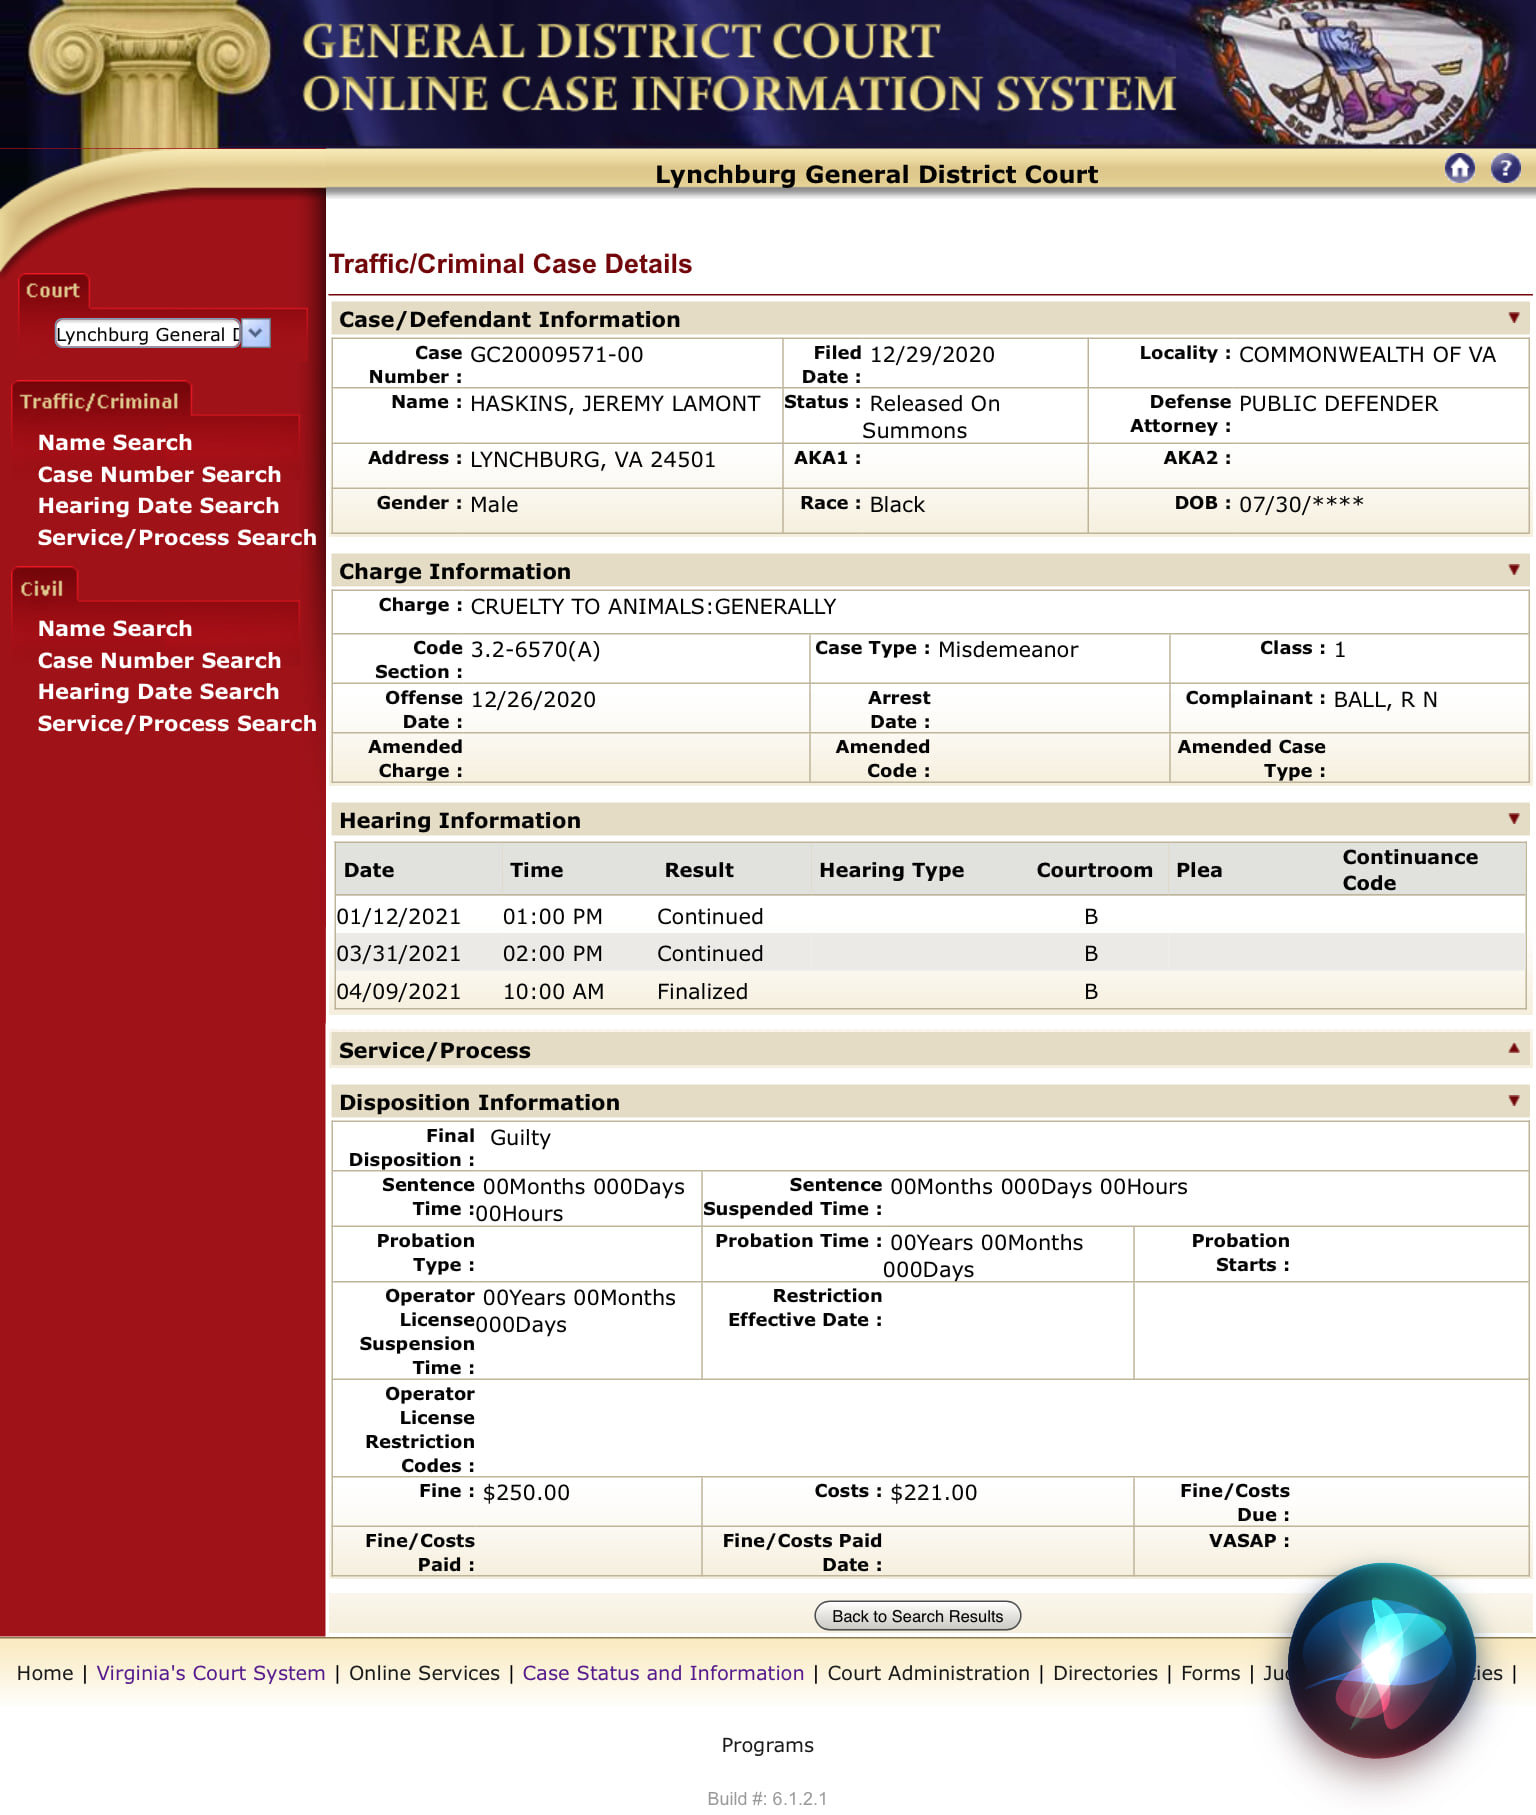This screenshot has height=1815, width=1536.
Task: Select the Civil tab
Action: (42, 588)
